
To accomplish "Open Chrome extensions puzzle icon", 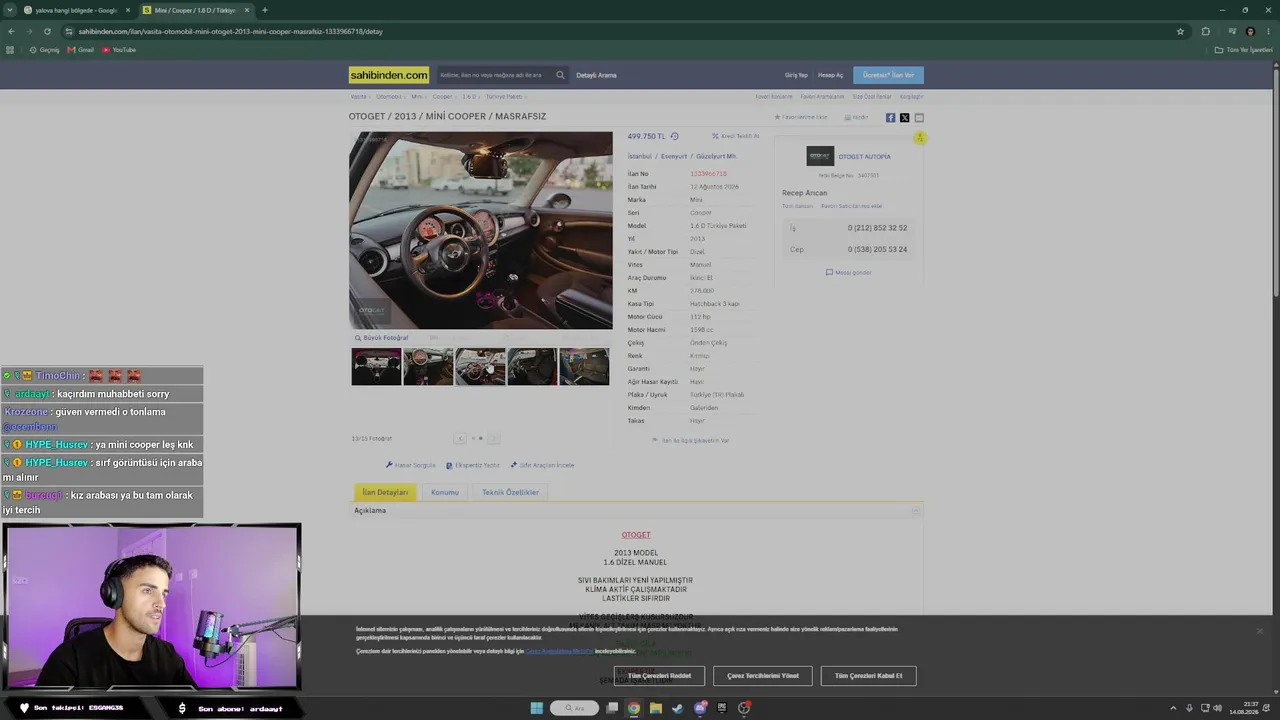I will (x=1205, y=31).
